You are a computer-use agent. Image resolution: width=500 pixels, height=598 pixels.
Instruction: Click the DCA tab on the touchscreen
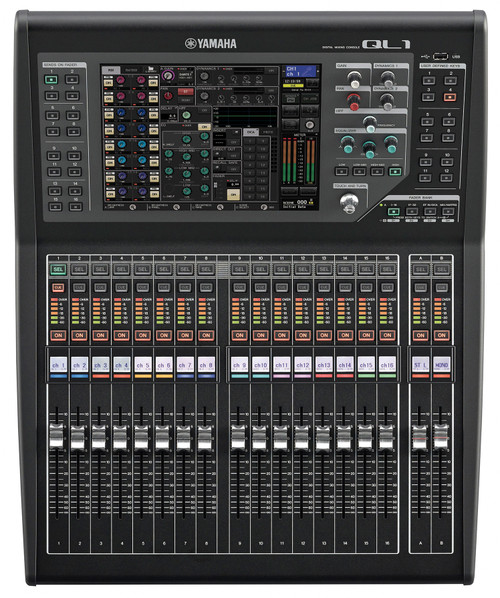click(x=251, y=132)
